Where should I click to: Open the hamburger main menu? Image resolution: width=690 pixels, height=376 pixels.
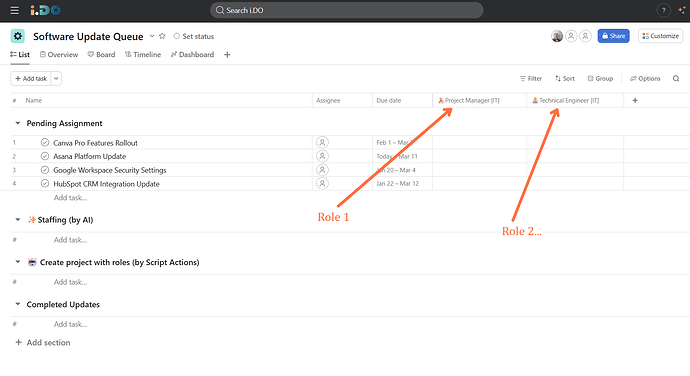tap(15, 10)
